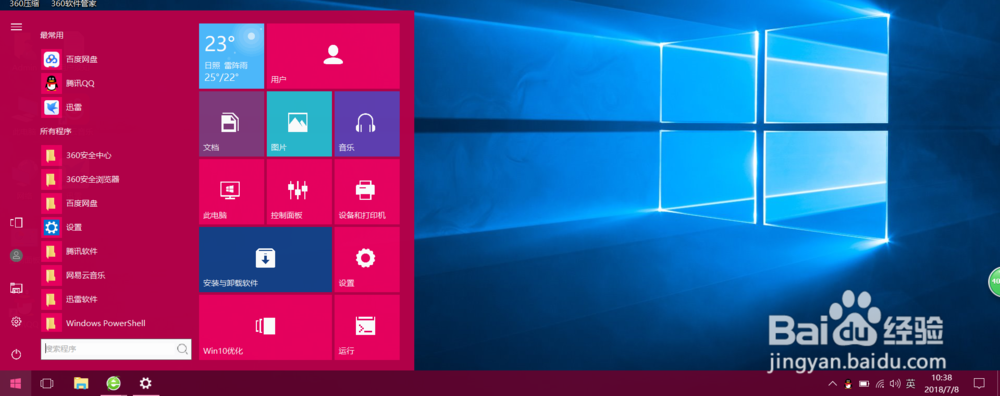Viewport: 1000px width, 396px height.
Task: Expand the 迅雷软件 folder
Action: (x=115, y=299)
